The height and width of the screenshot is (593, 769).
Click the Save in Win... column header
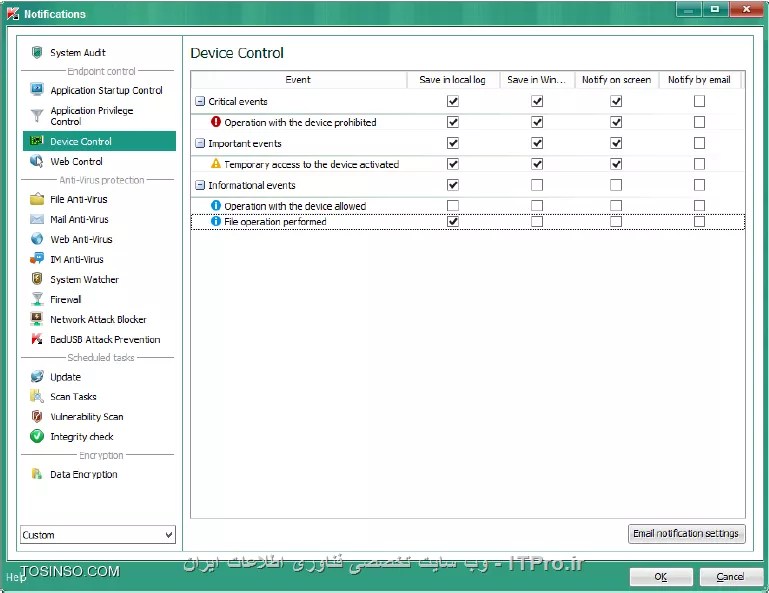coord(537,79)
